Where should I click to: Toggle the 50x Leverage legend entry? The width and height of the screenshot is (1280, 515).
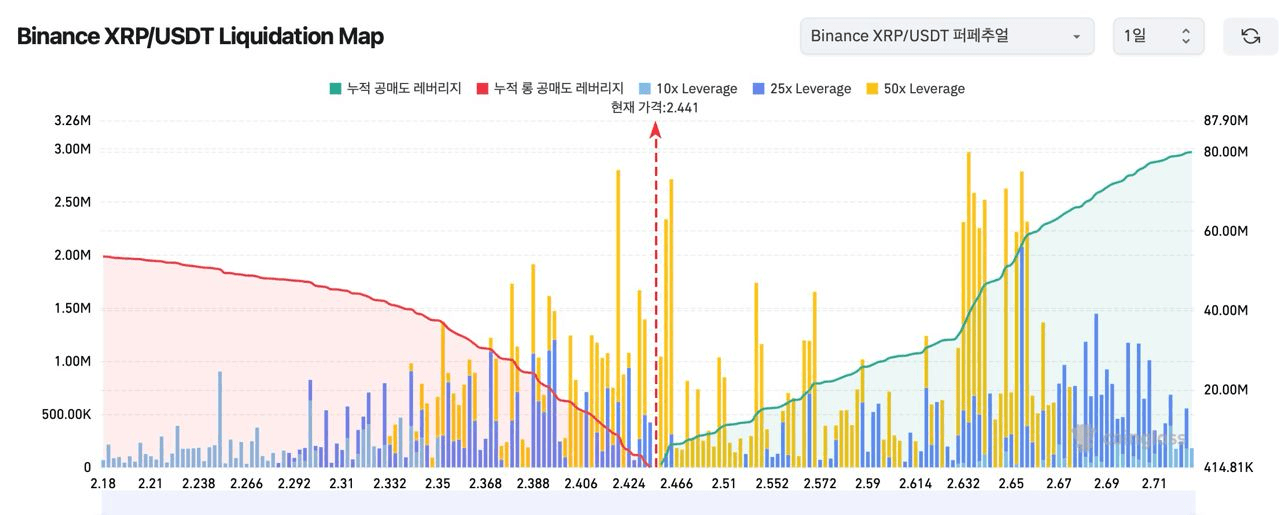tap(915, 88)
